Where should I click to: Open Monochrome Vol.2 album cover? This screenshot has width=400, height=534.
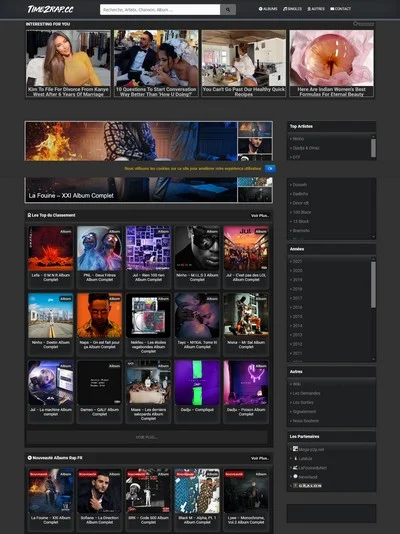(x=246, y=491)
